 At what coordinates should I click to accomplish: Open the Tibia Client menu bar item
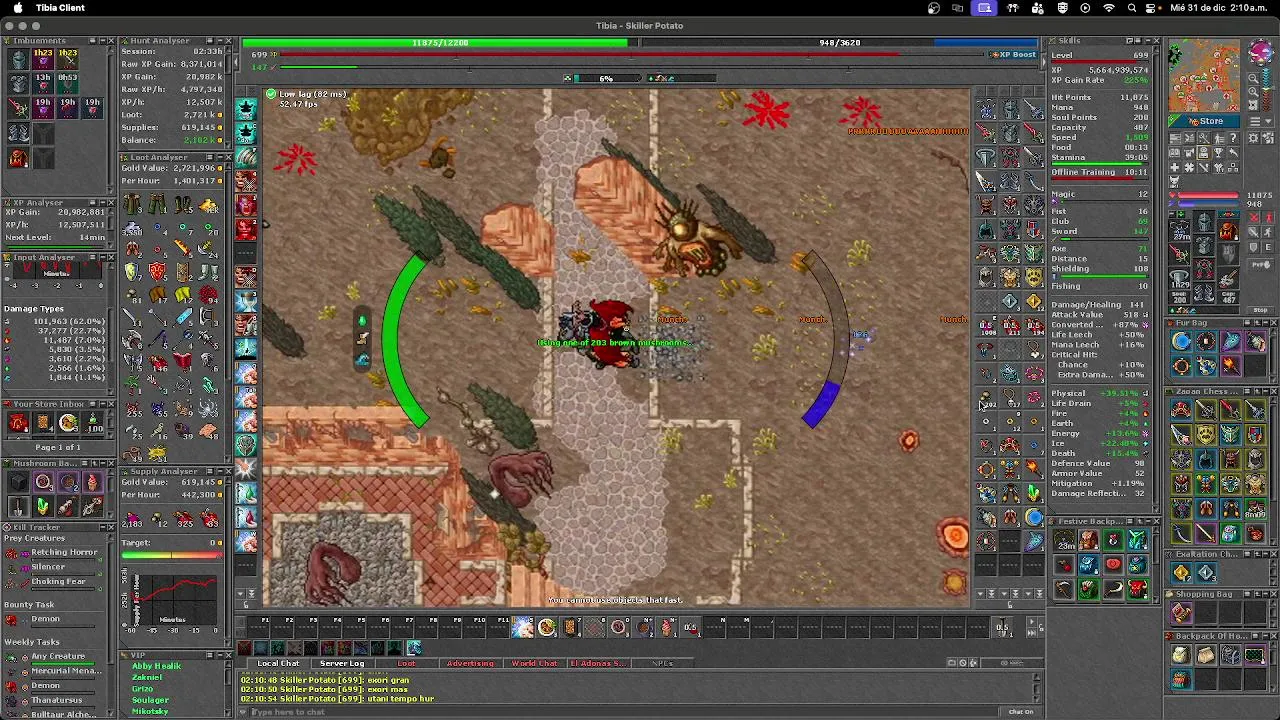pyautogui.click(x=60, y=8)
